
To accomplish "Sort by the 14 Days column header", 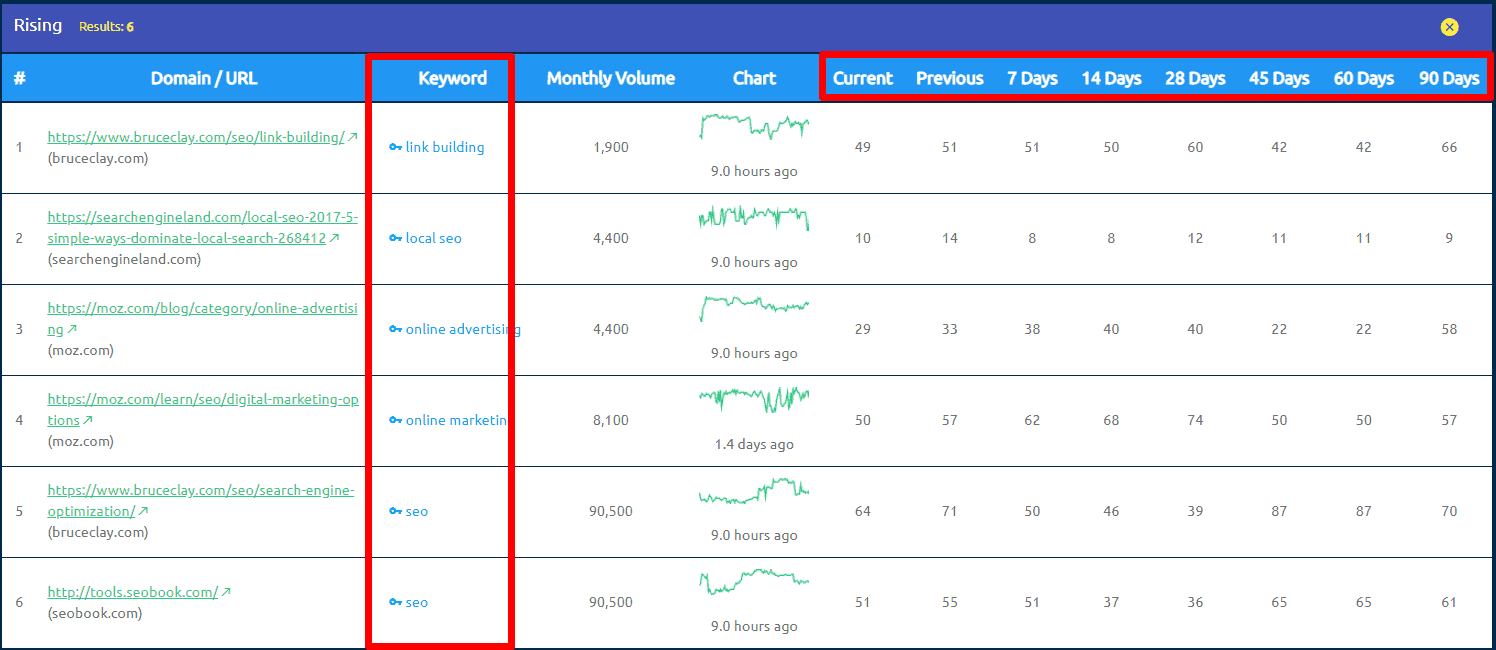I will 1111,78.
